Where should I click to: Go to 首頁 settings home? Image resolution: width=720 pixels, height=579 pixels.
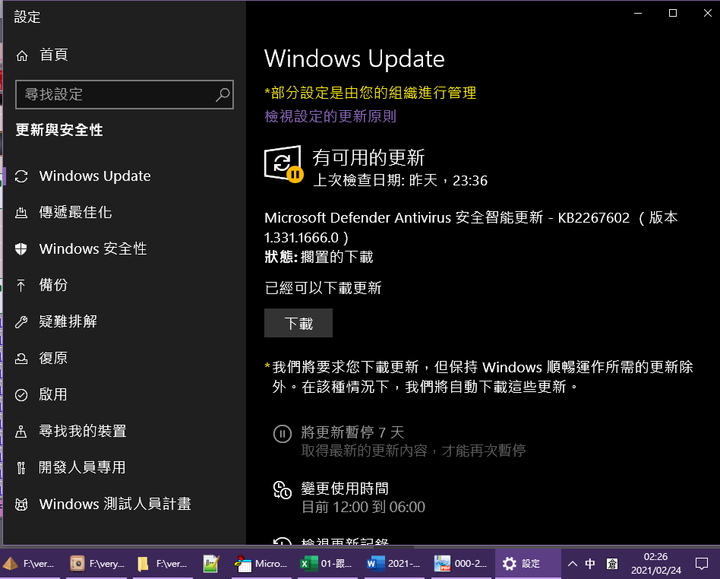[53, 55]
